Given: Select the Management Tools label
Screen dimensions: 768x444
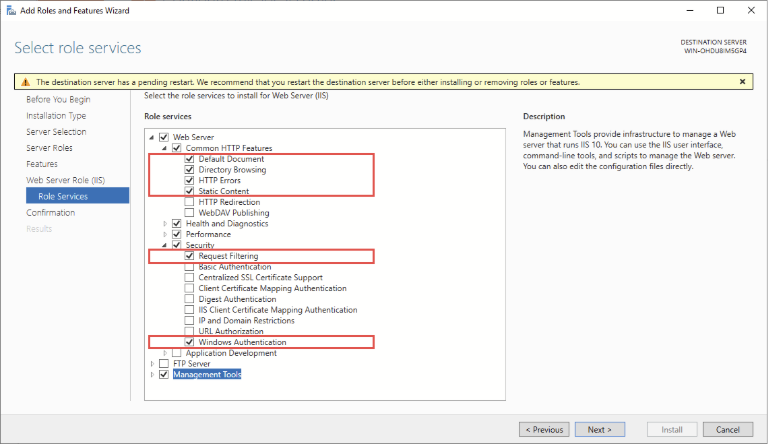Looking at the screenshot, I should click(x=207, y=374).
